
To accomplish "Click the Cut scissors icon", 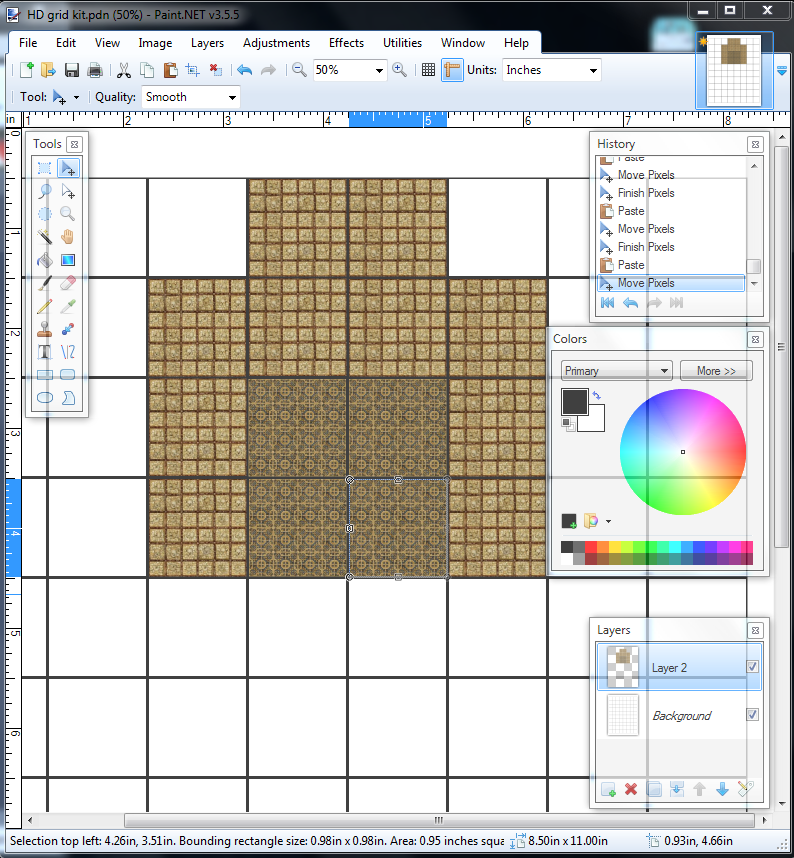I will click(124, 70).
